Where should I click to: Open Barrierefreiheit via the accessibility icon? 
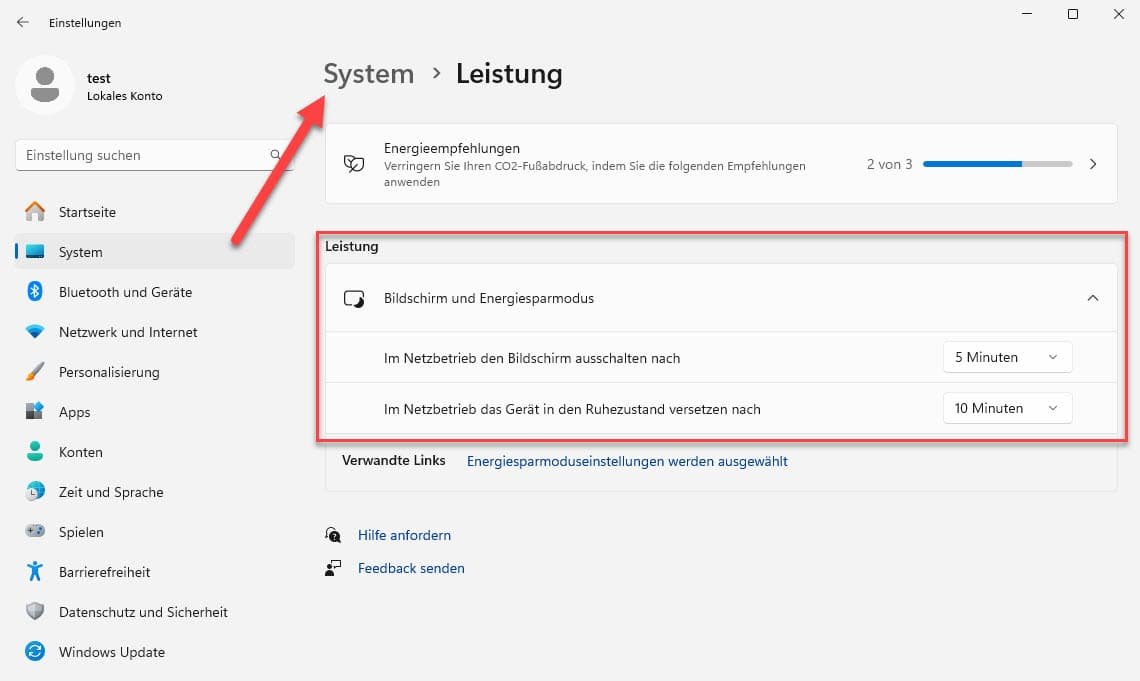[x=33, y=572]
